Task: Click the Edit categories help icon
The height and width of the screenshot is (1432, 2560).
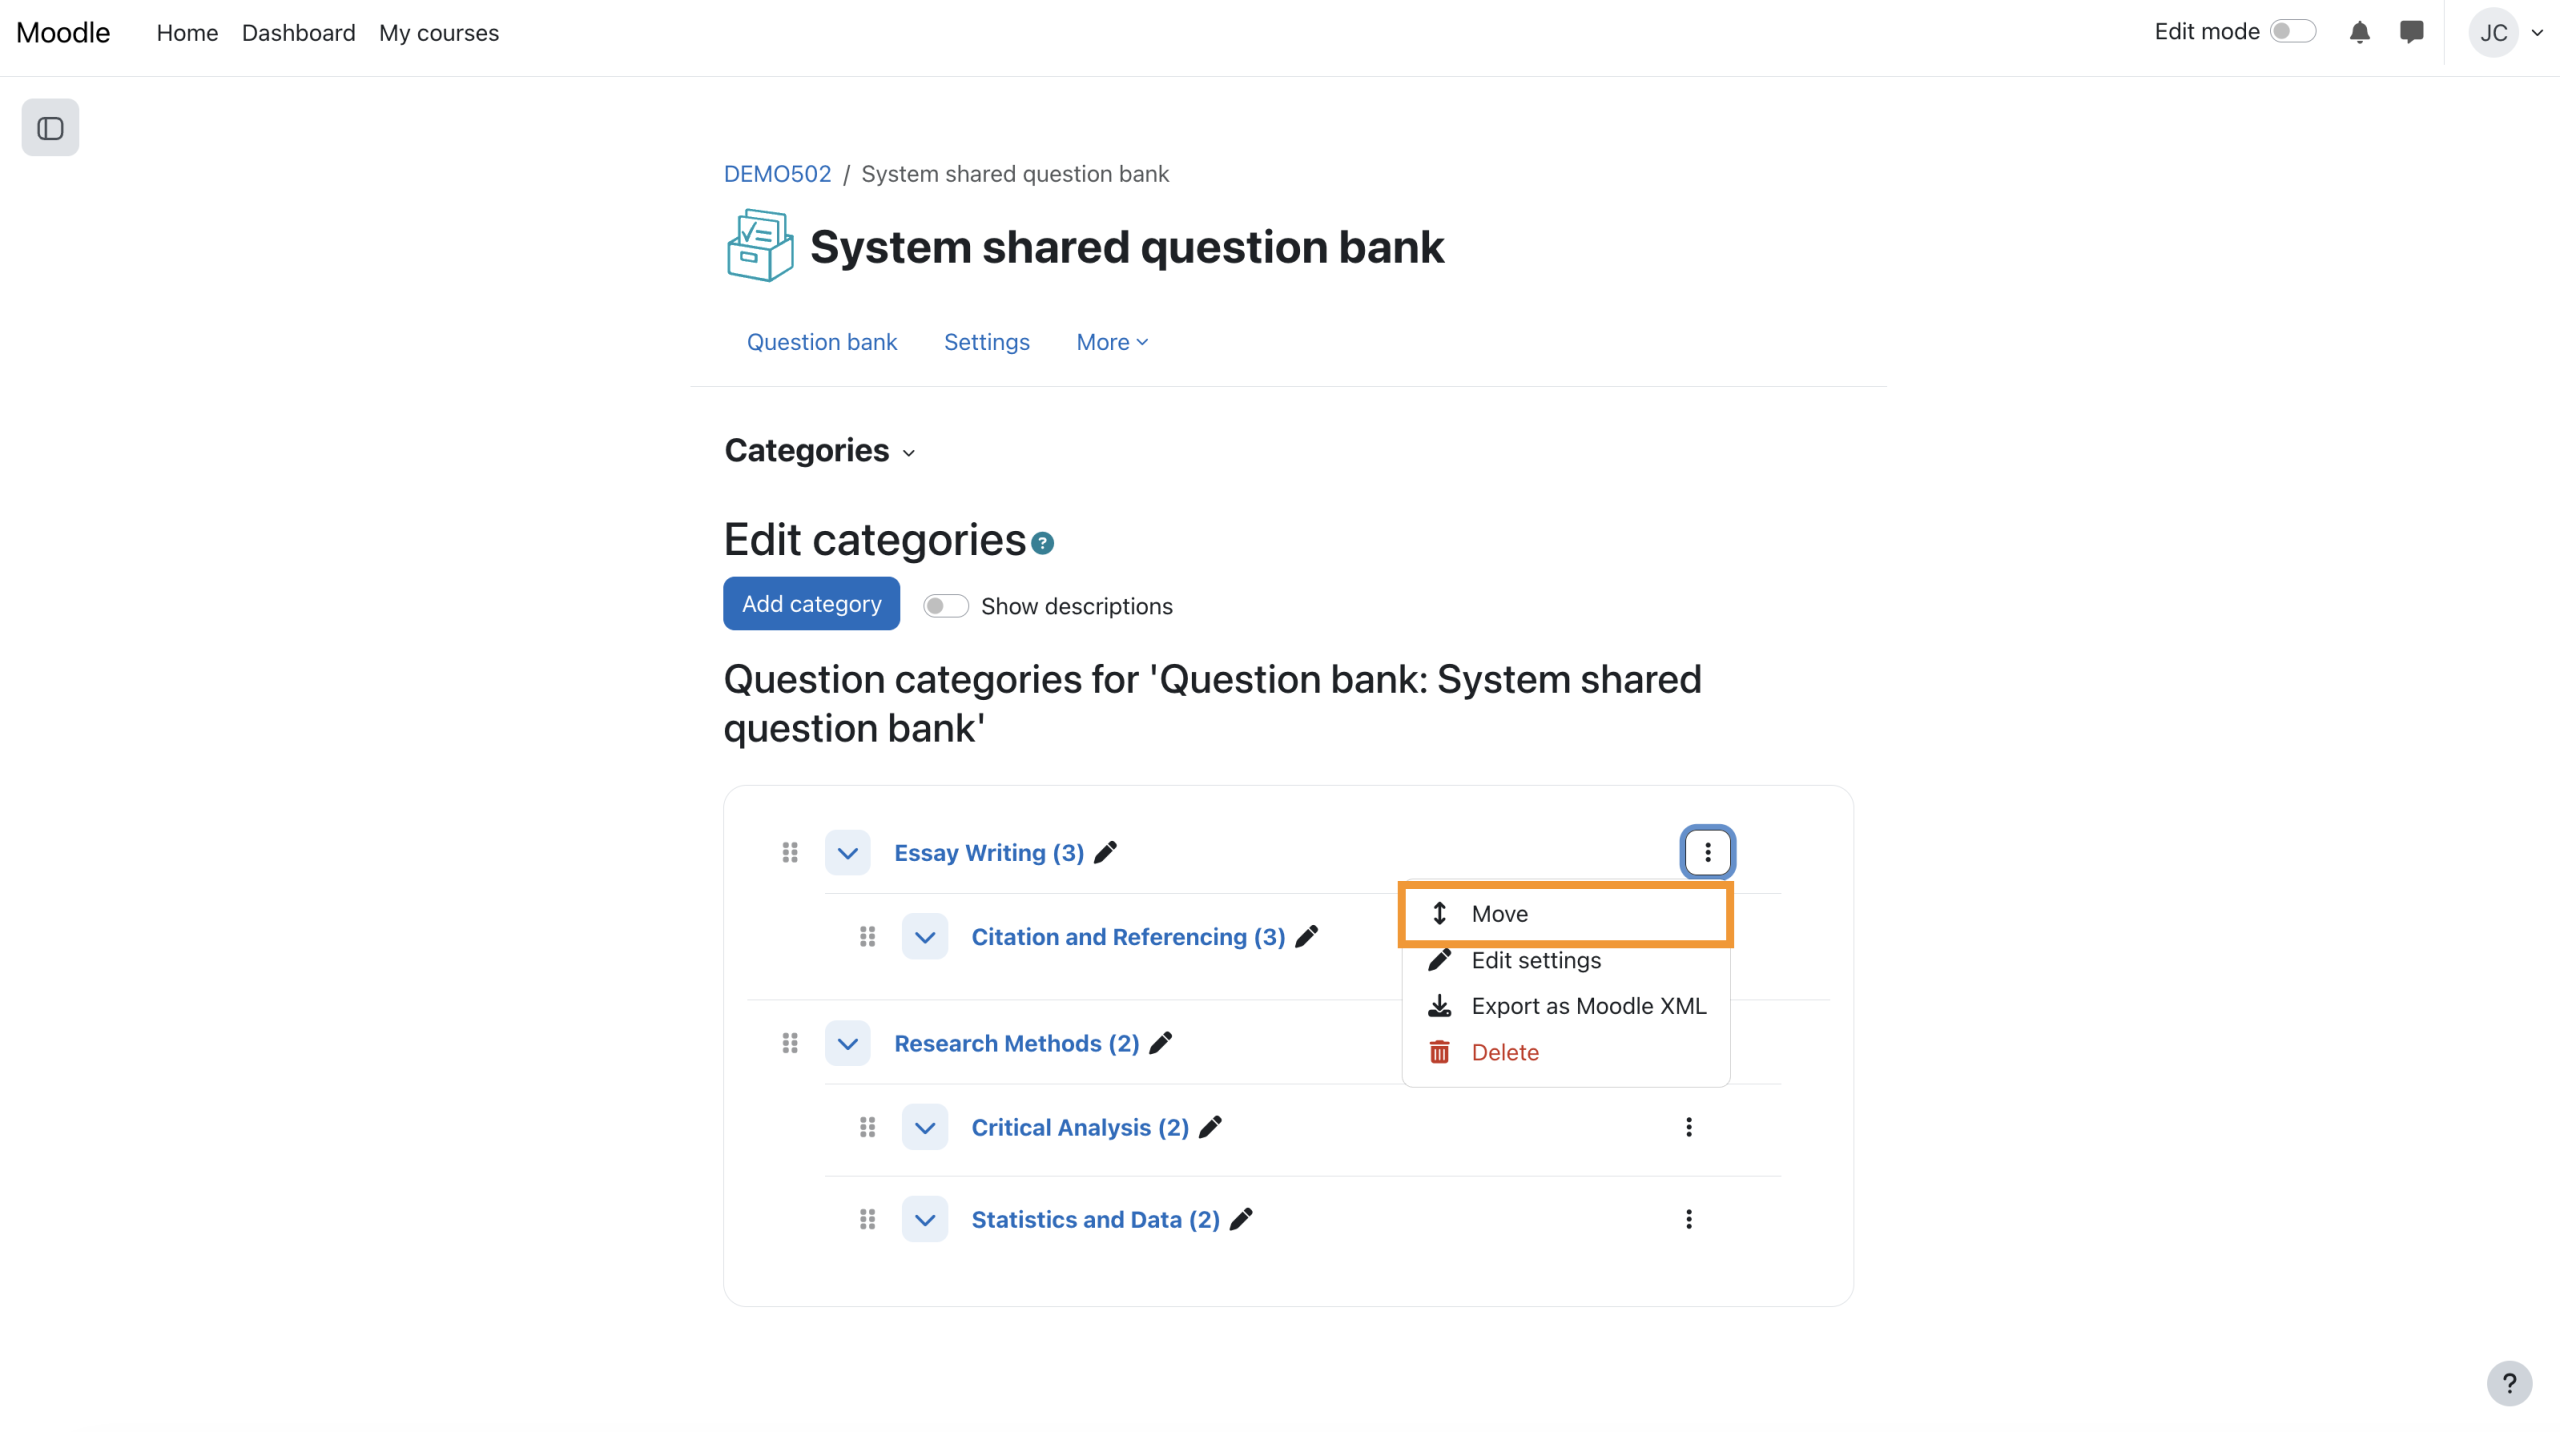Action: (x=1042, y=543)
